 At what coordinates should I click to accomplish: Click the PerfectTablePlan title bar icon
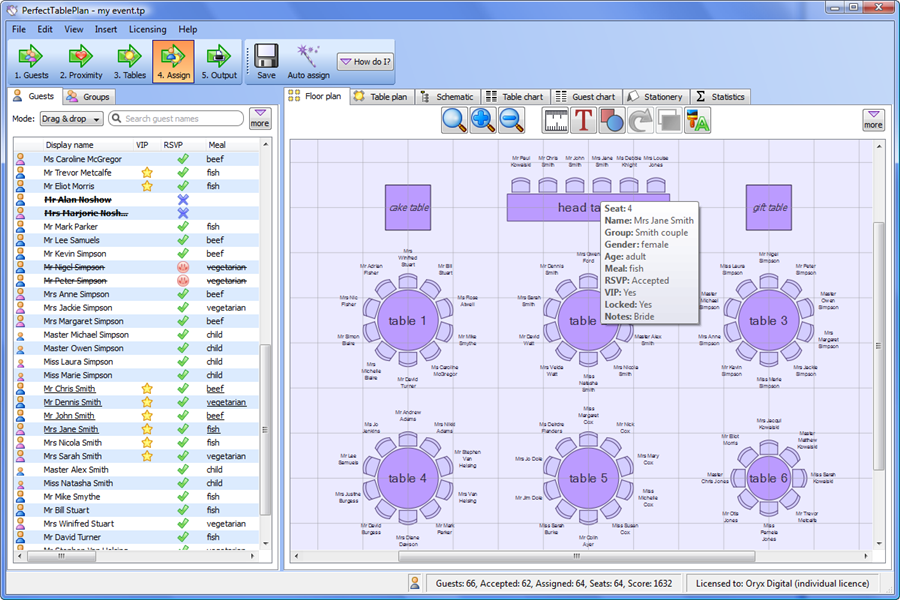tap(12, 10)
